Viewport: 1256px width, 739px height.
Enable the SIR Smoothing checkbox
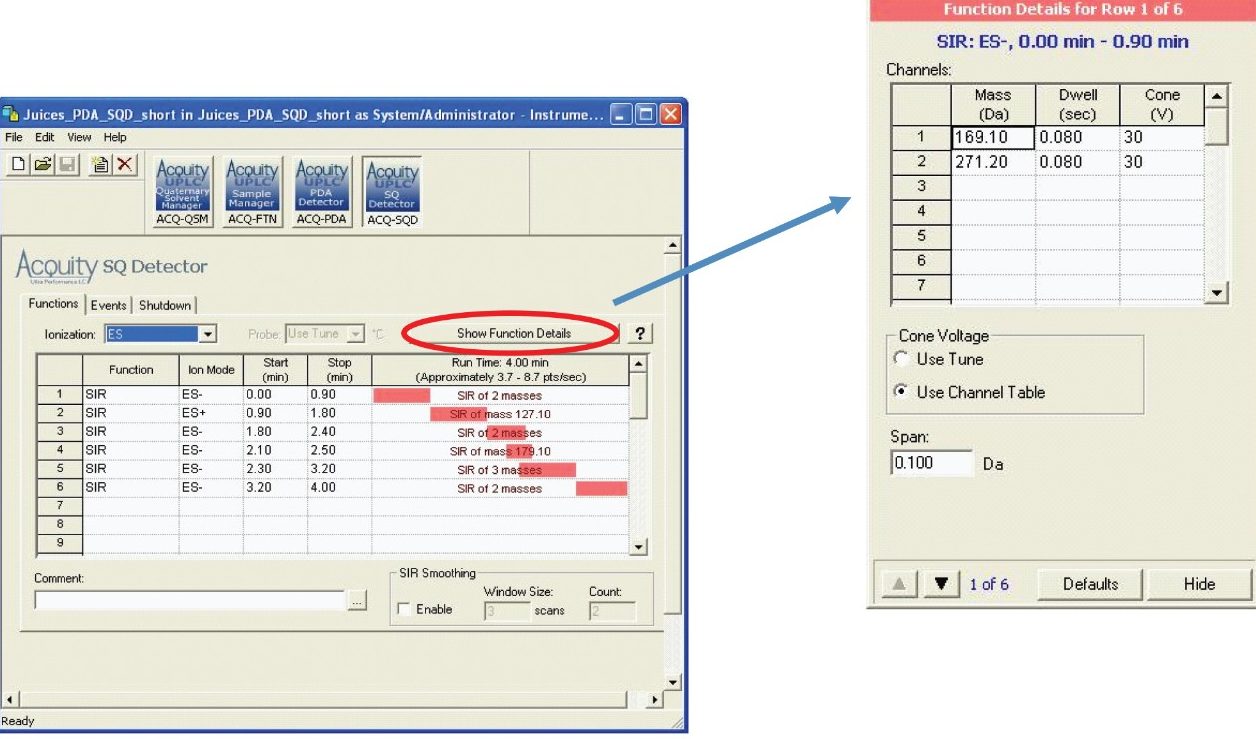click(404, 609)
